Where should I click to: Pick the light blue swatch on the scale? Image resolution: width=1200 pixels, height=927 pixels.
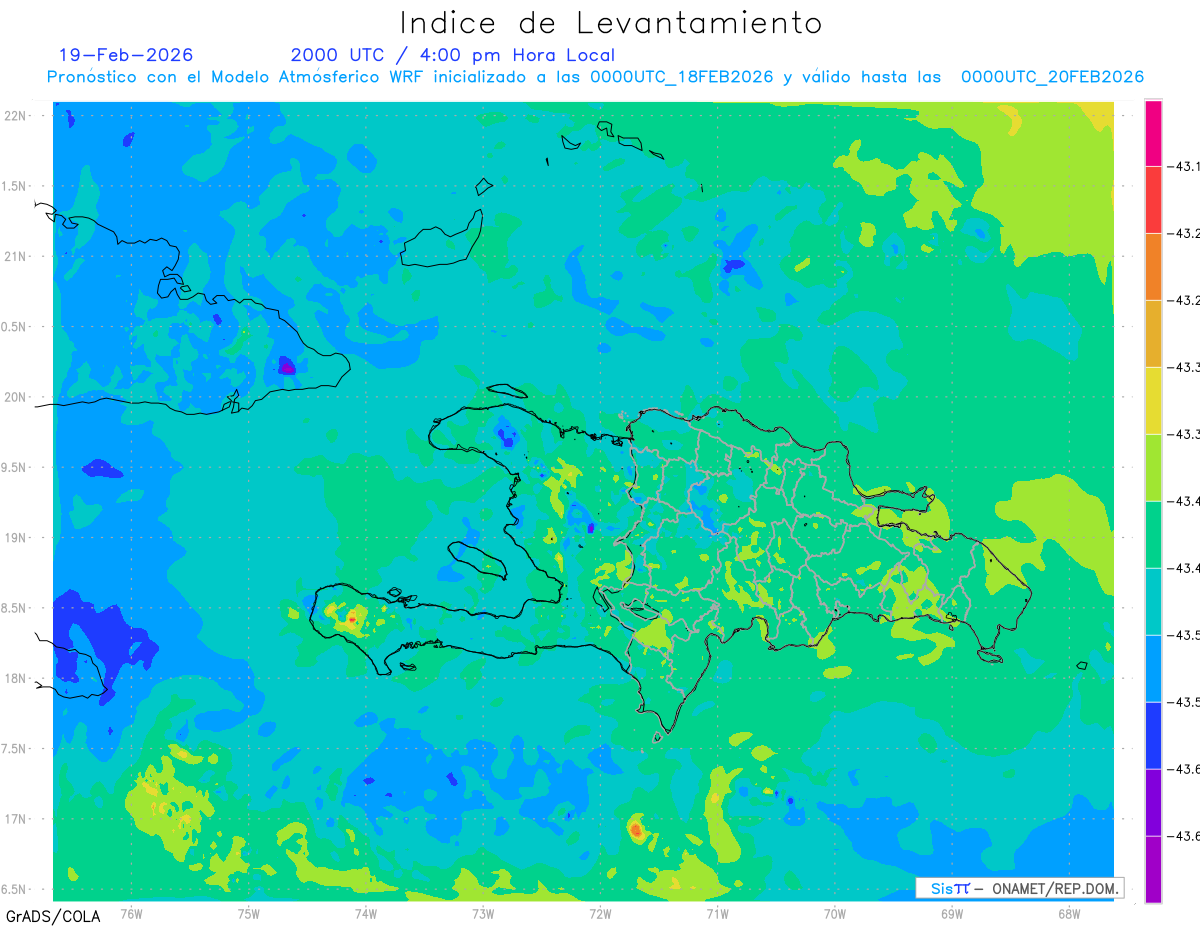[x=1153, y=669]
